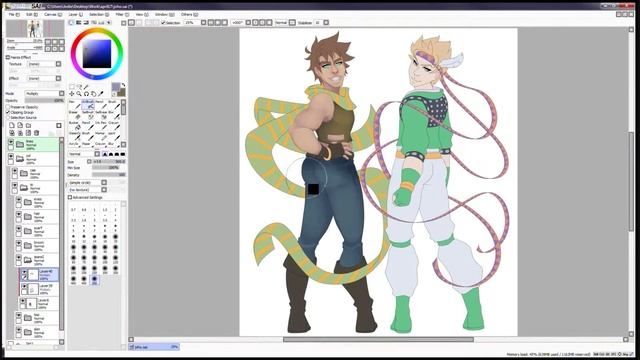Uncheck the Clipping Group checkbox
The image size is (640, 360).
[x=8, y=112]
